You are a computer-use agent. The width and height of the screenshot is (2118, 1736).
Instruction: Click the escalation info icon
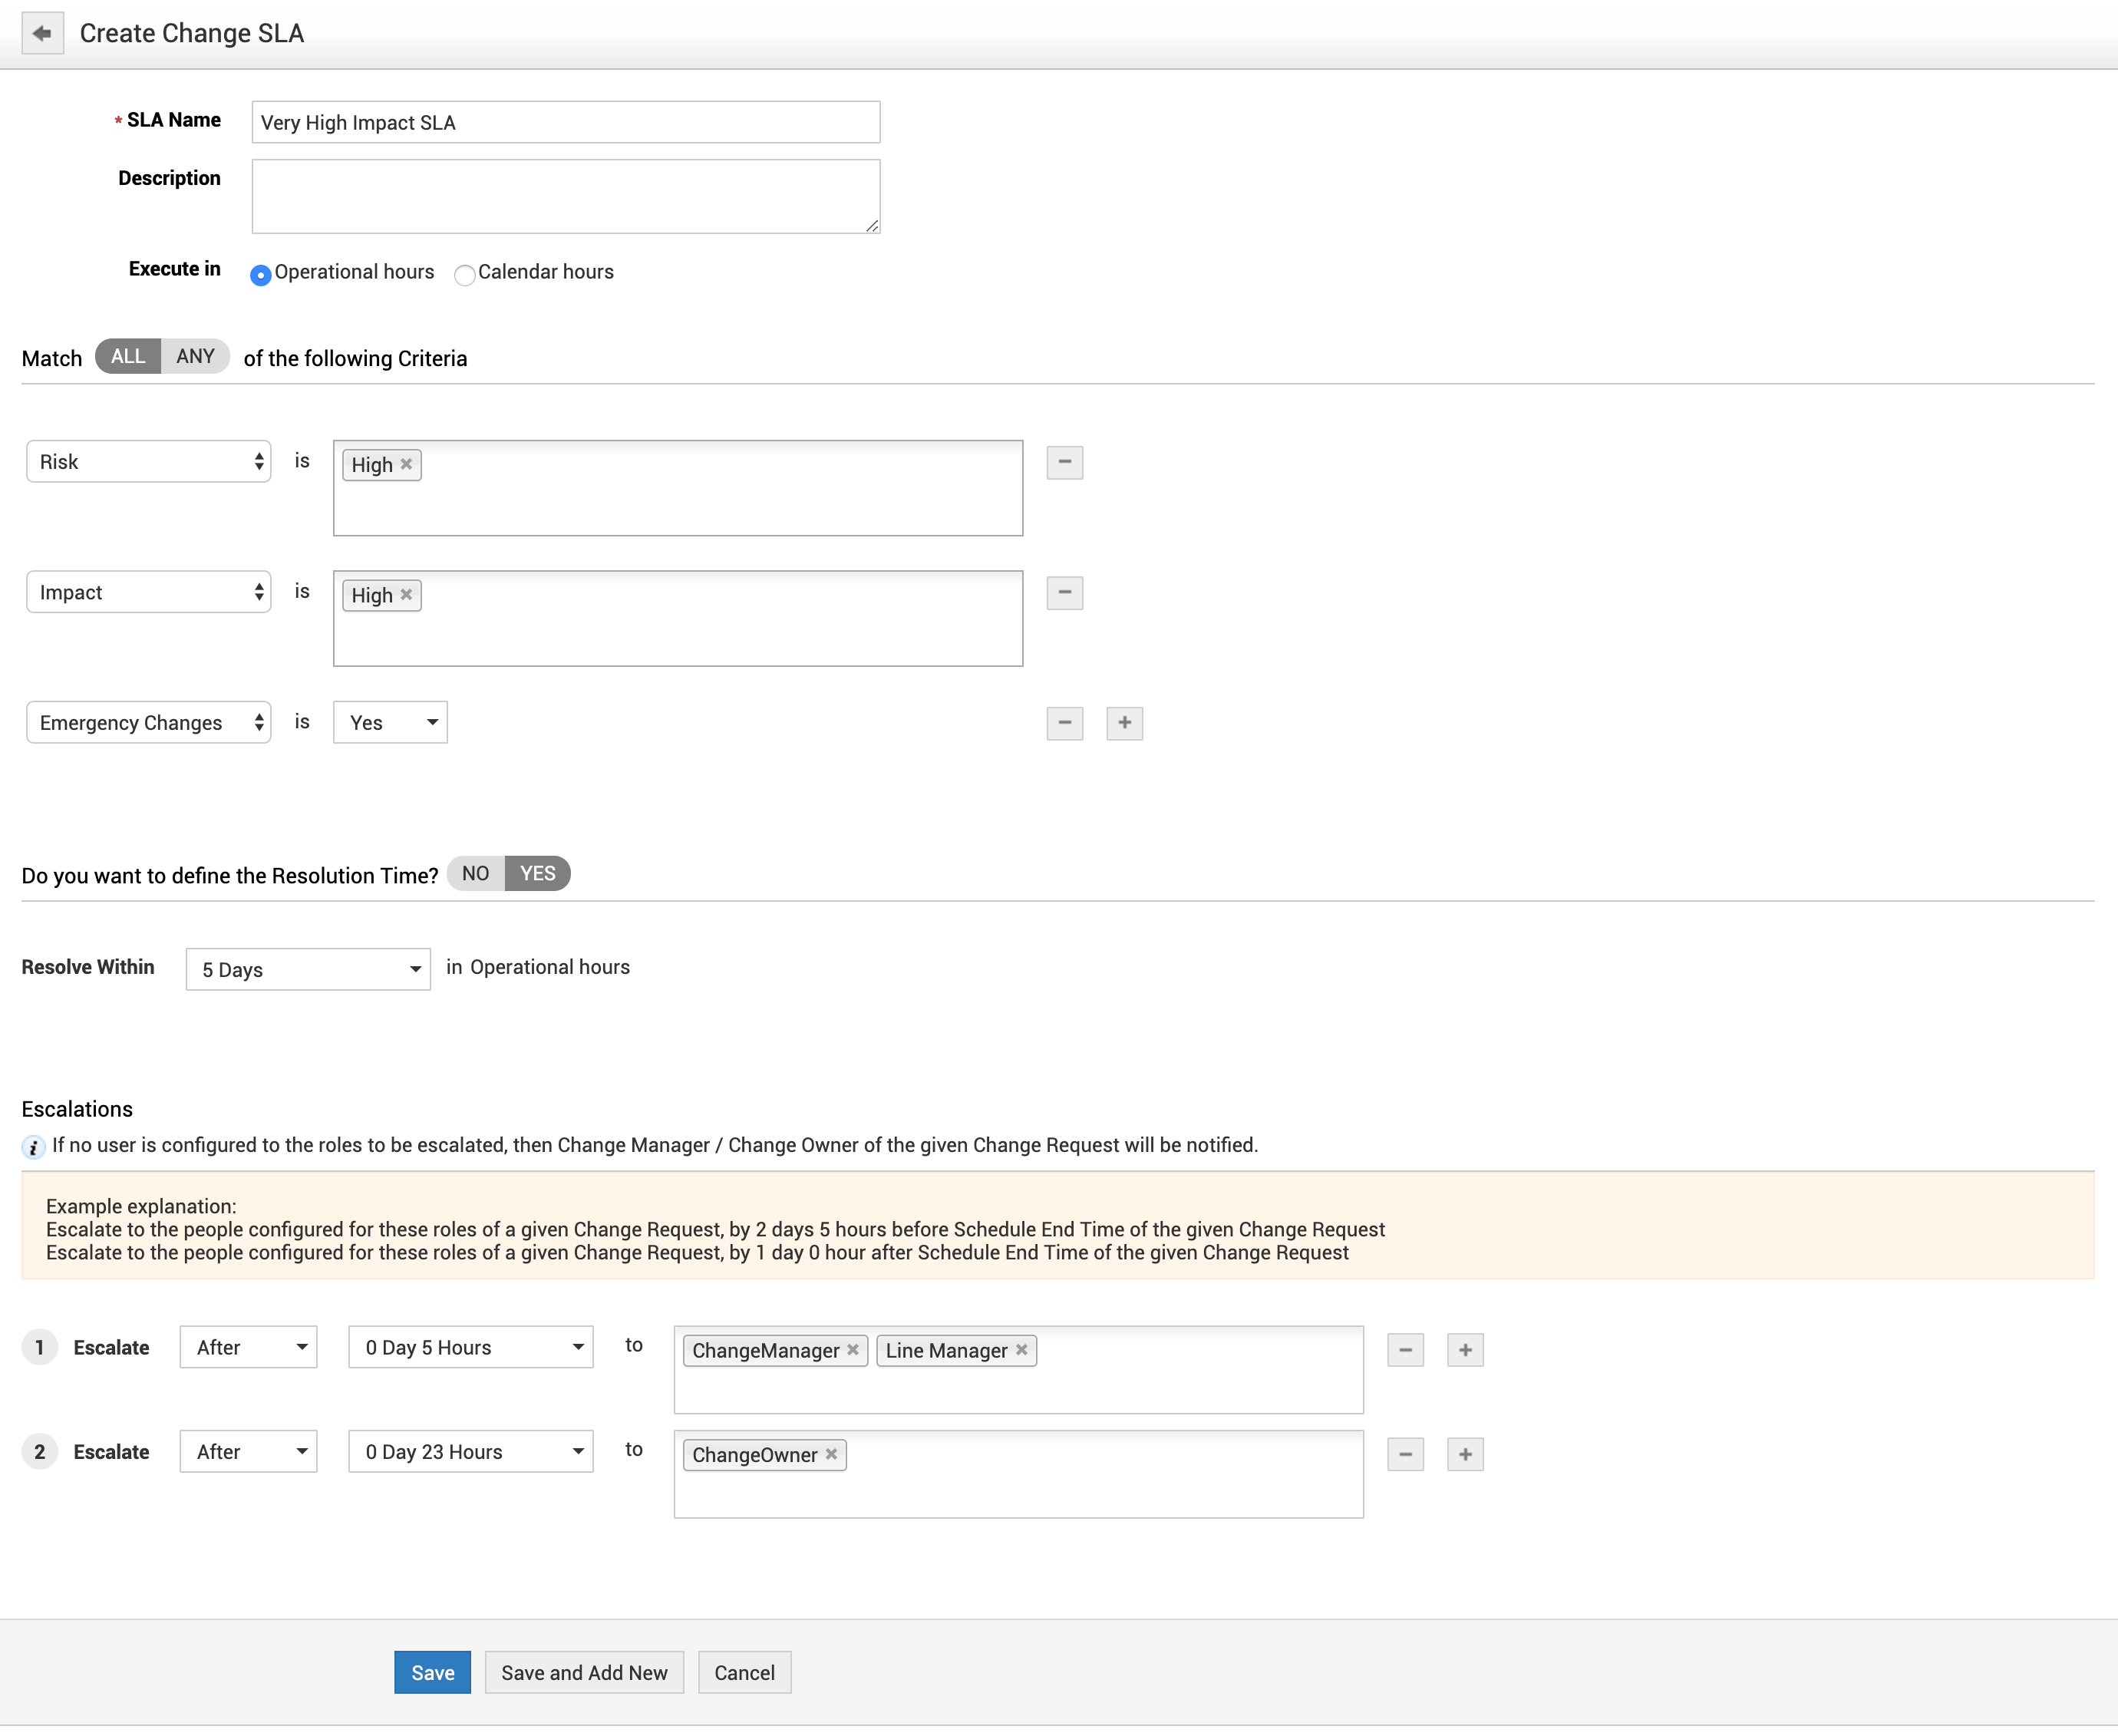pos(33,1147)
